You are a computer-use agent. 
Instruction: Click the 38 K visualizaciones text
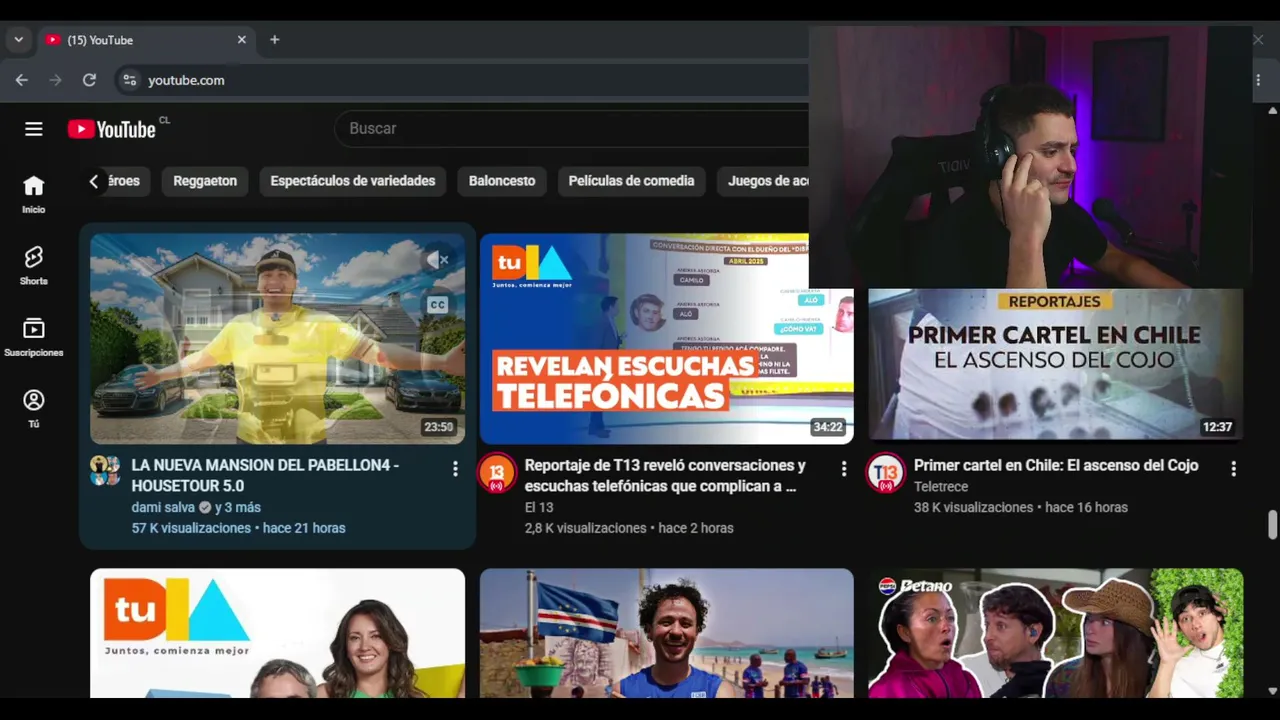[x=974, y=507]
